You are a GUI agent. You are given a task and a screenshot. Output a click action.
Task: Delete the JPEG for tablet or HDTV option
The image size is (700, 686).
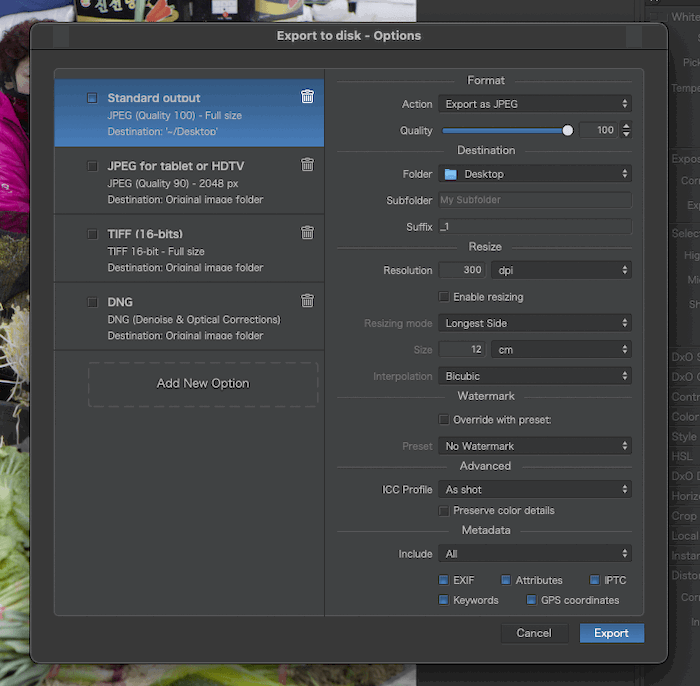(x=307, y=165)
